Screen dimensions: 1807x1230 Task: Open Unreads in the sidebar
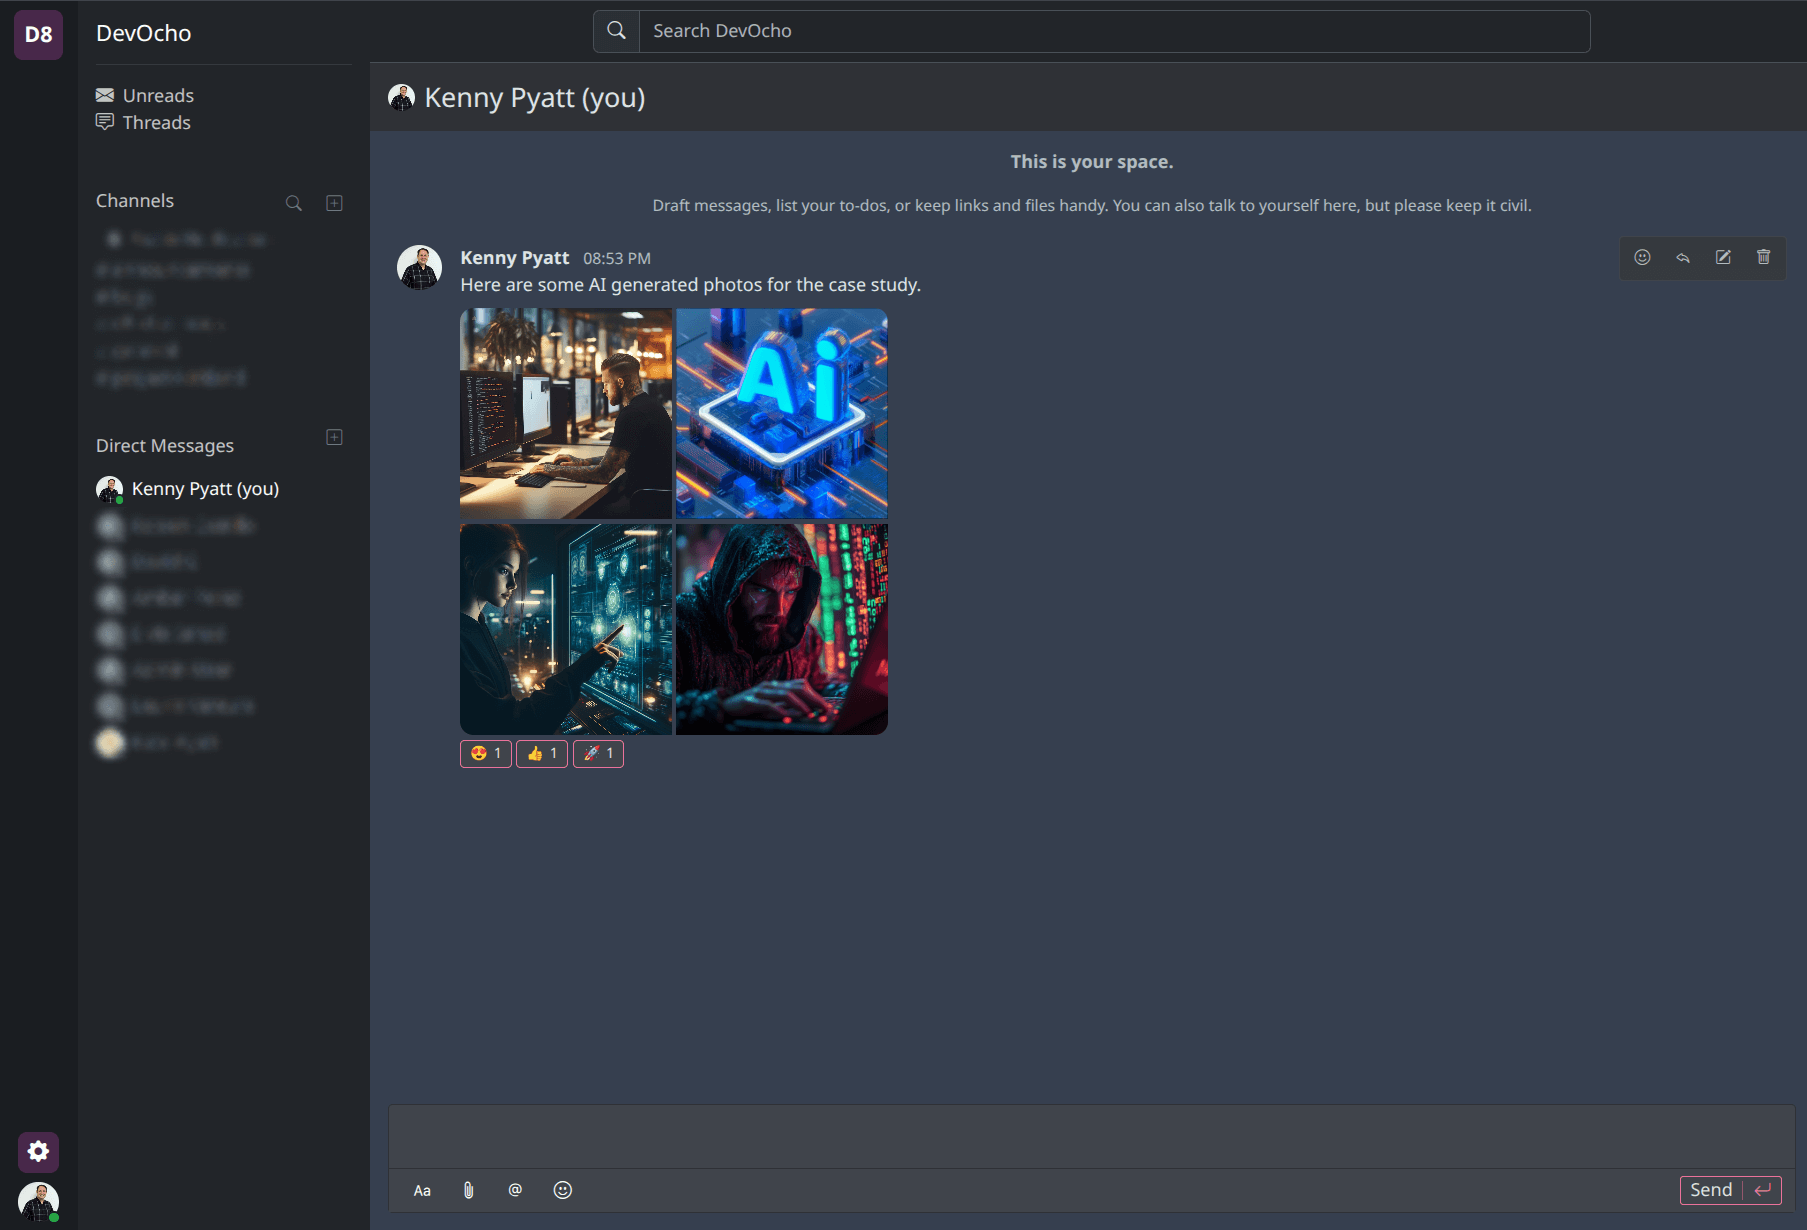click(157, 94)
